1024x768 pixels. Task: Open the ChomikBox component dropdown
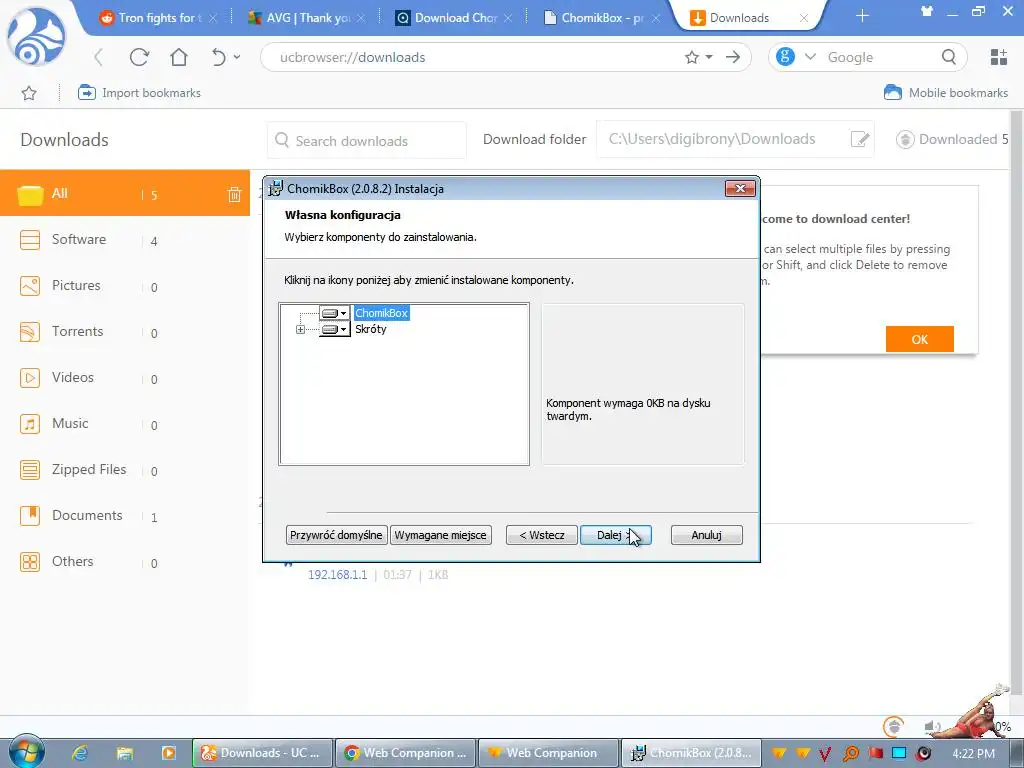334,313
